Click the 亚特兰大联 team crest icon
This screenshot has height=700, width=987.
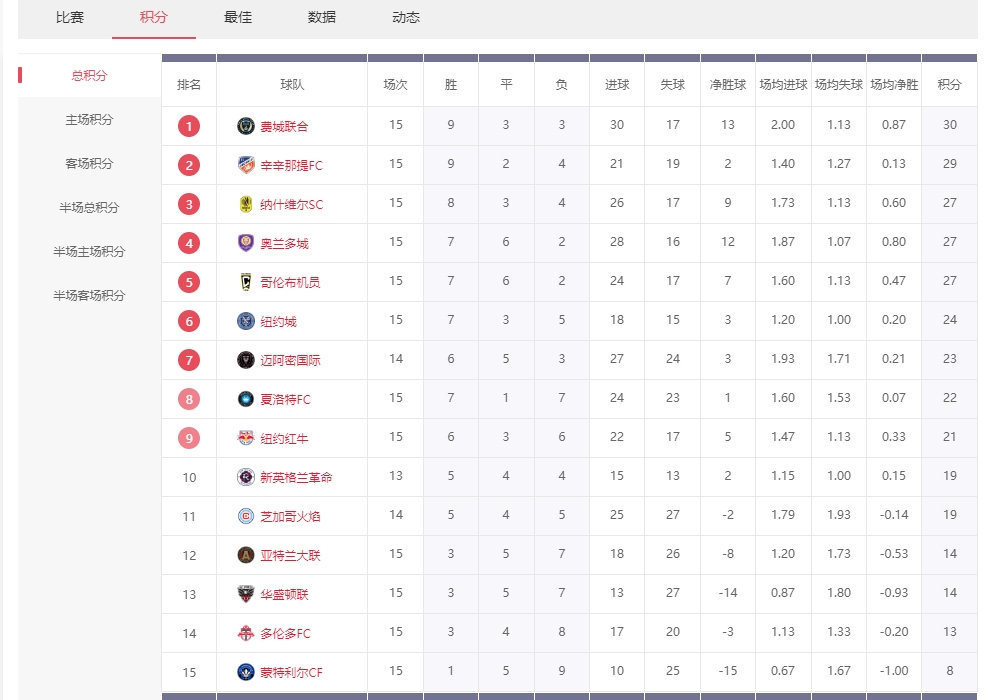[x=246, y=555]
